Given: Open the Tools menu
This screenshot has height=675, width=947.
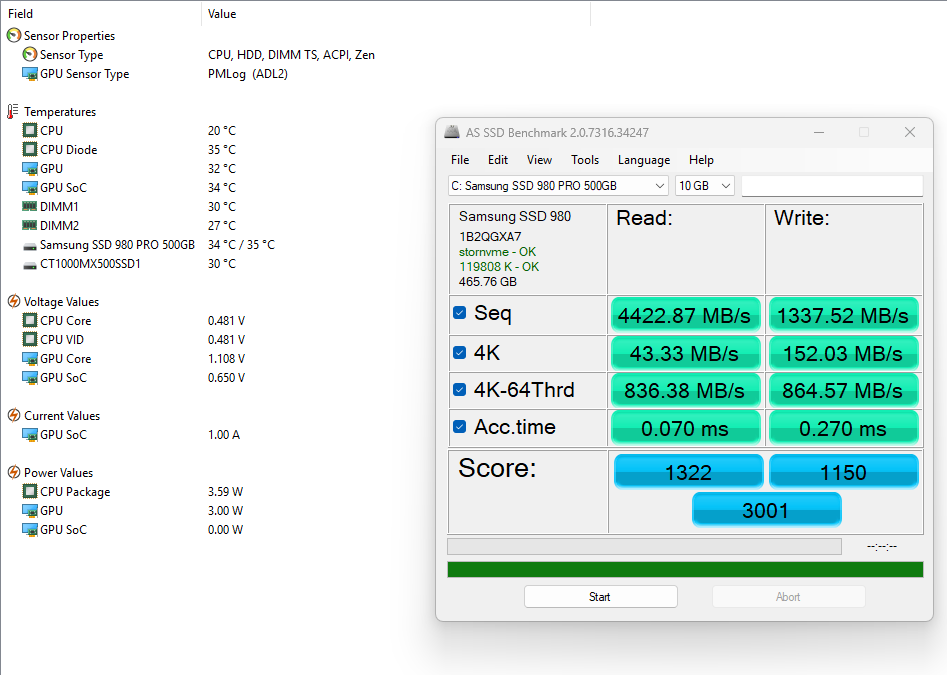Looking at the screenshot, I should [585, 160].
